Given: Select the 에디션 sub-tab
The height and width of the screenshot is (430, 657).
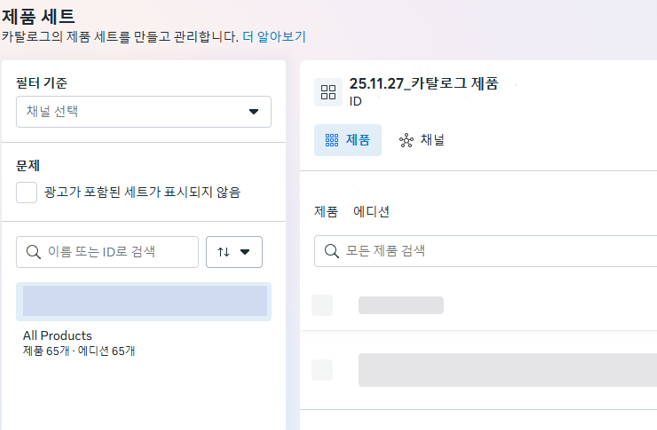Looking at the screenshot, I should point(371,212).
